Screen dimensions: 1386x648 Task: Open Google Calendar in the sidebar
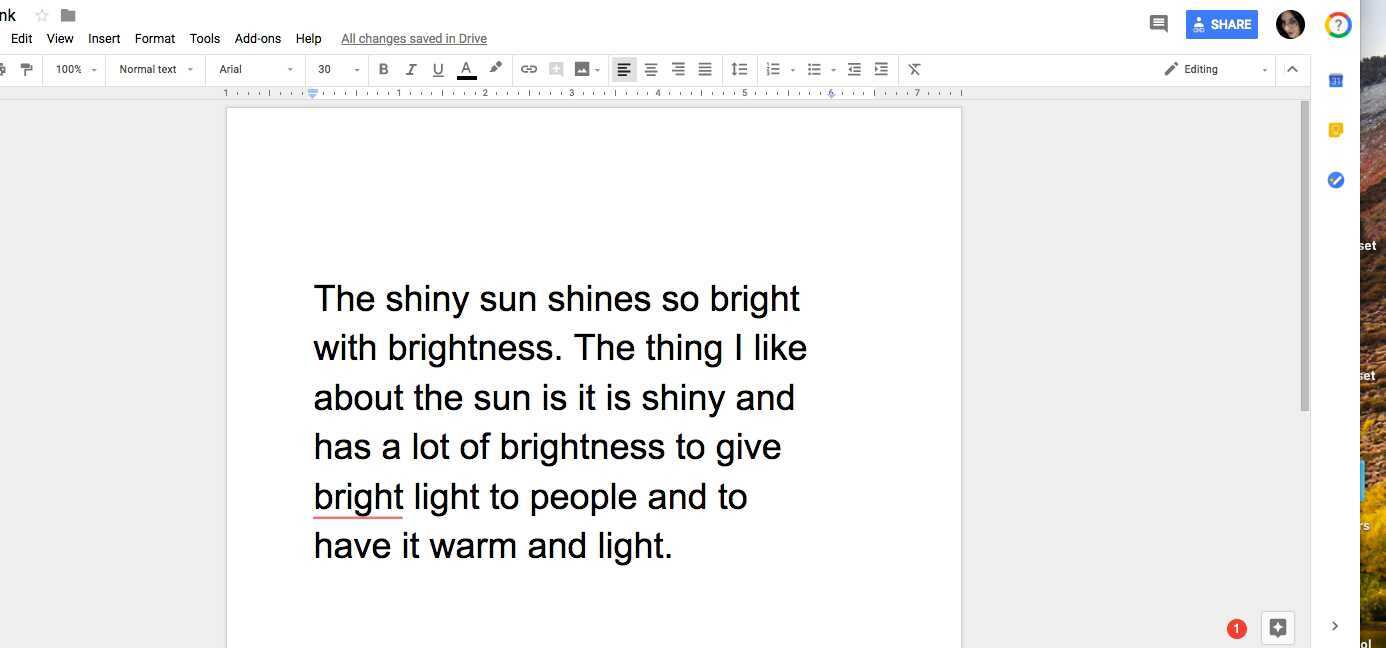(x=1335, y=80)
